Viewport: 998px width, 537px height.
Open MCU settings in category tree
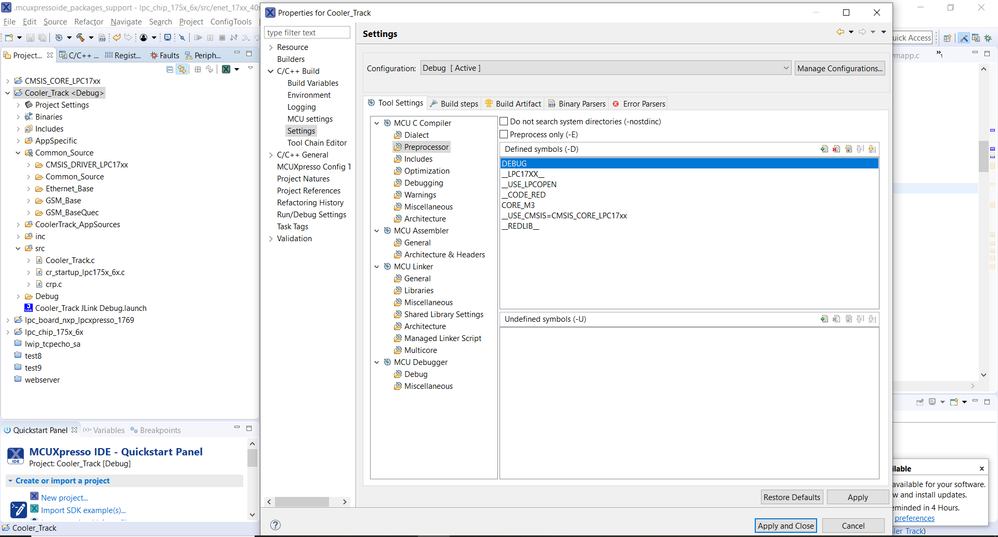309,119
